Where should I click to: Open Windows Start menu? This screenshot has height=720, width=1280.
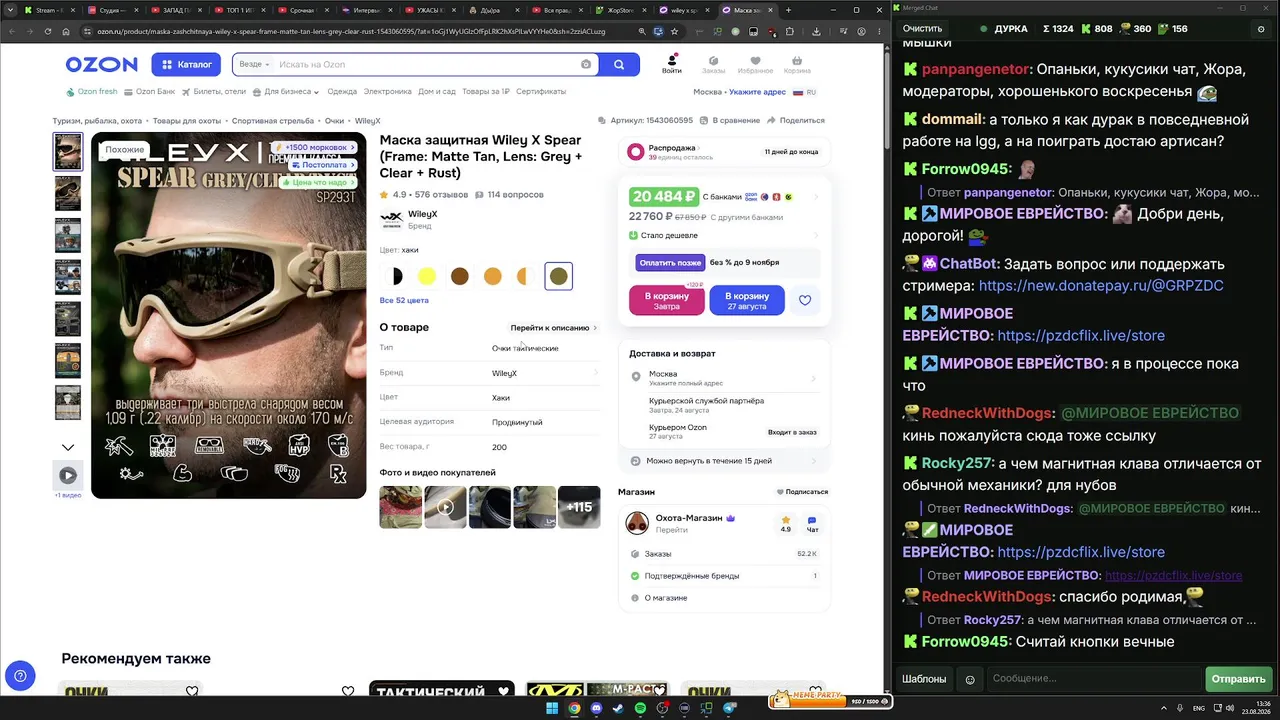[x=551, y=709]
